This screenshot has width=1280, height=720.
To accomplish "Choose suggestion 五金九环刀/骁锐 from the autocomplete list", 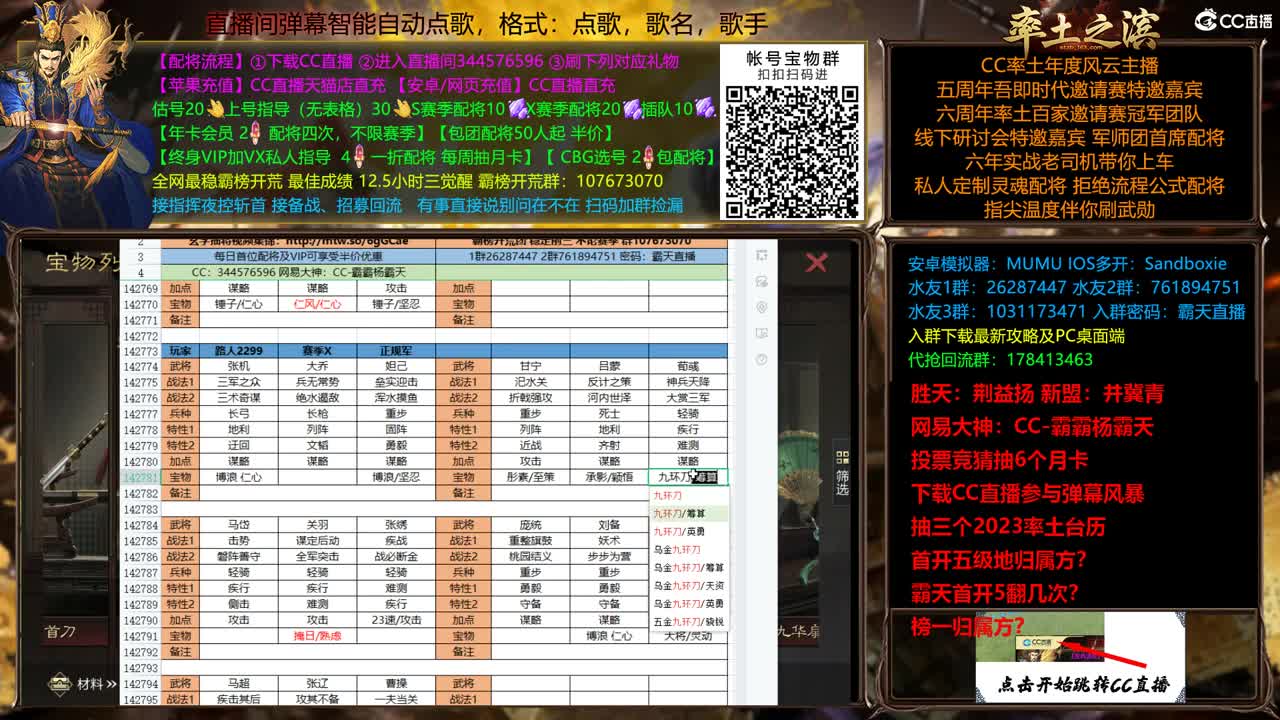I will point(689,621).
